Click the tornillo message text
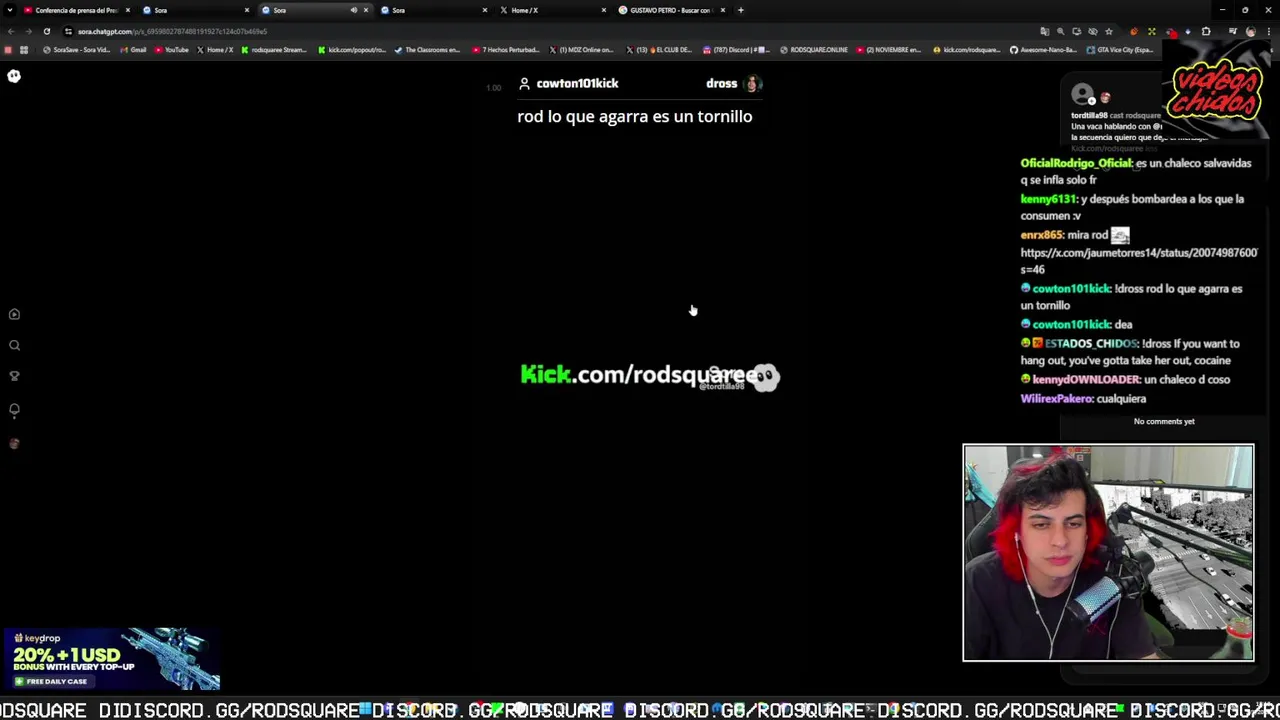Image resolution: width=1280 pixels, height=720 pixels. pos(634,117)
